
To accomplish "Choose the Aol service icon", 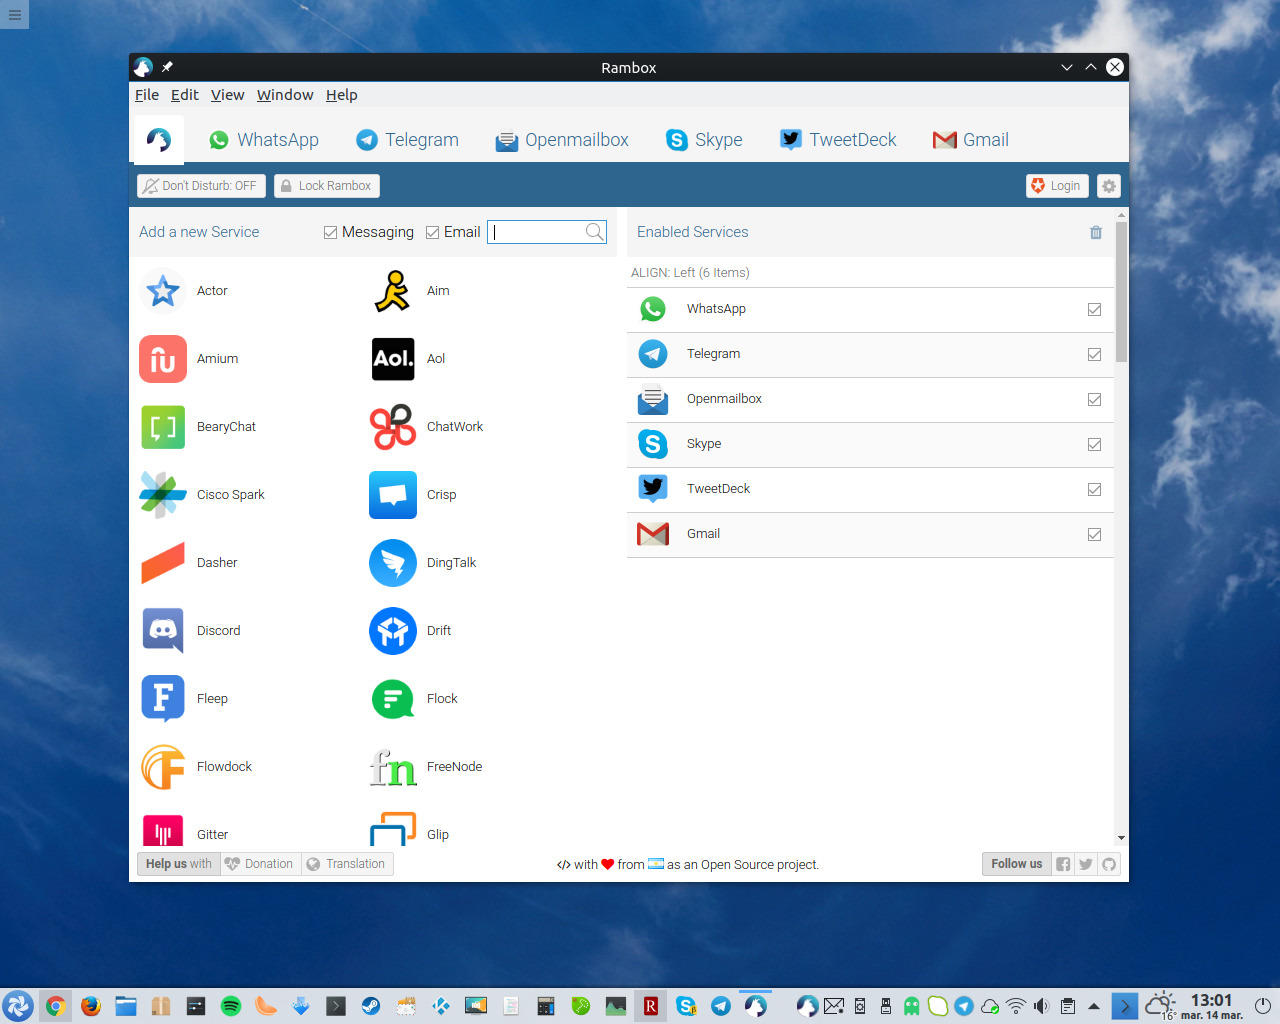I will pyautogui.click(x=393, y=359).
